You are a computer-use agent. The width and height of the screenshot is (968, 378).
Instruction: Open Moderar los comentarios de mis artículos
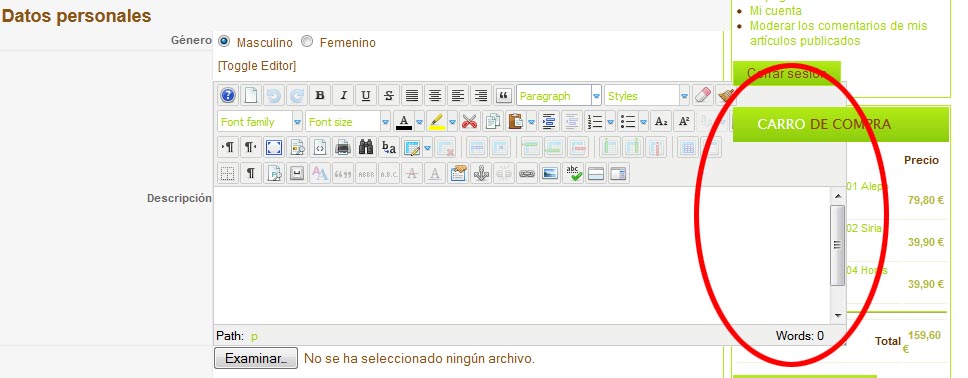(x=838, y=33)
